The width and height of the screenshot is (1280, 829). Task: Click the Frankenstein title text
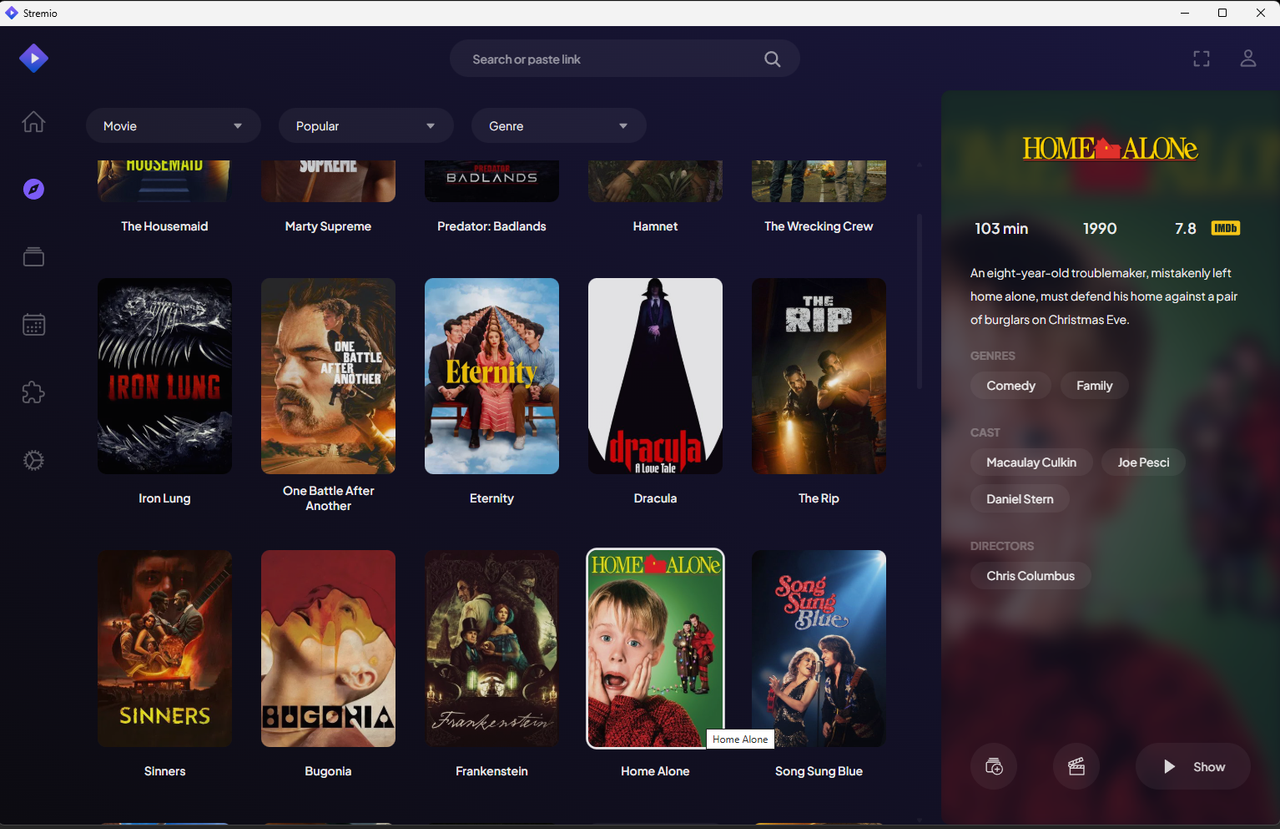coord(492,771)
